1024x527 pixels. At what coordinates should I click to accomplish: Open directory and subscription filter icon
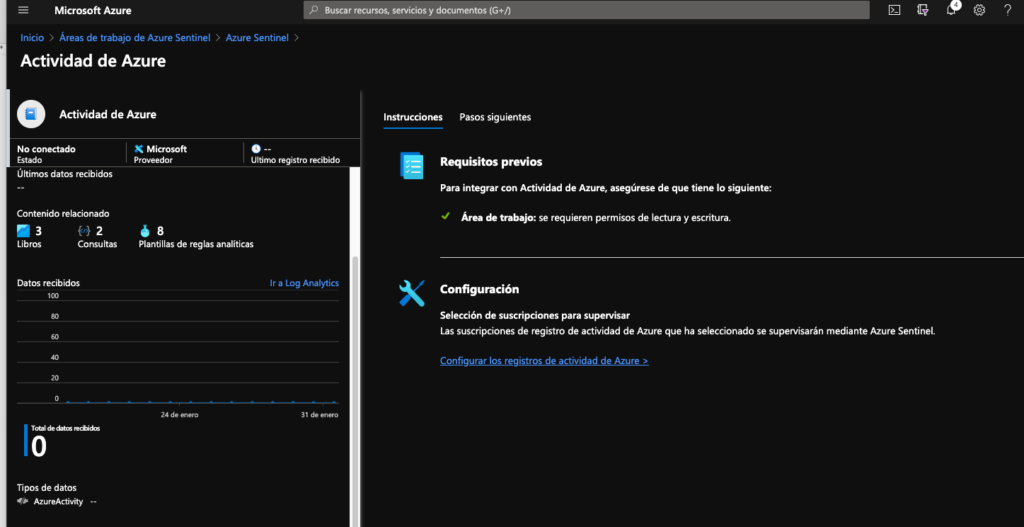(923, 10)
